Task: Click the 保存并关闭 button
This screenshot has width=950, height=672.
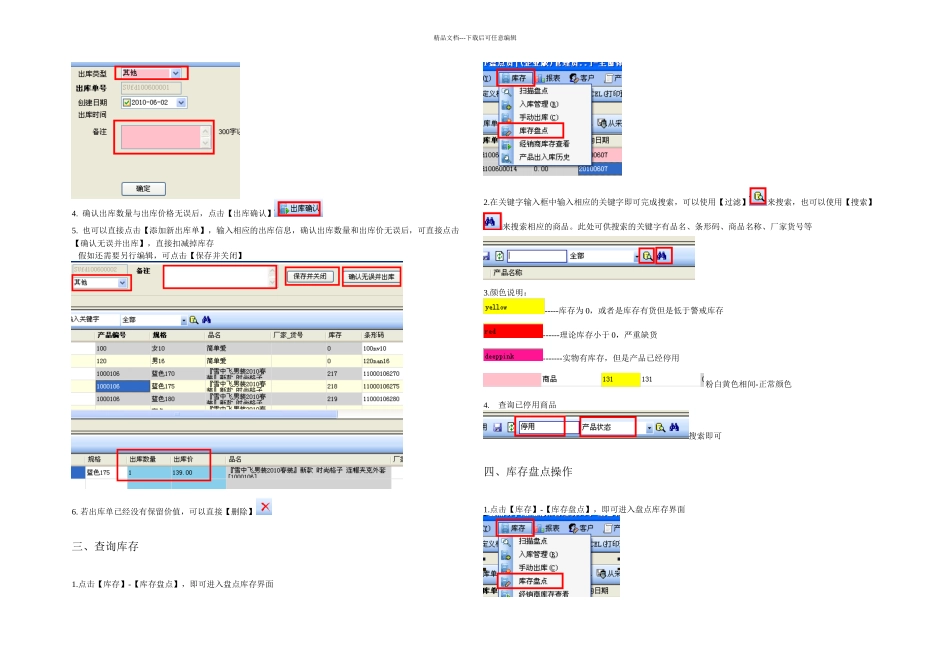Action: [310, 276]
